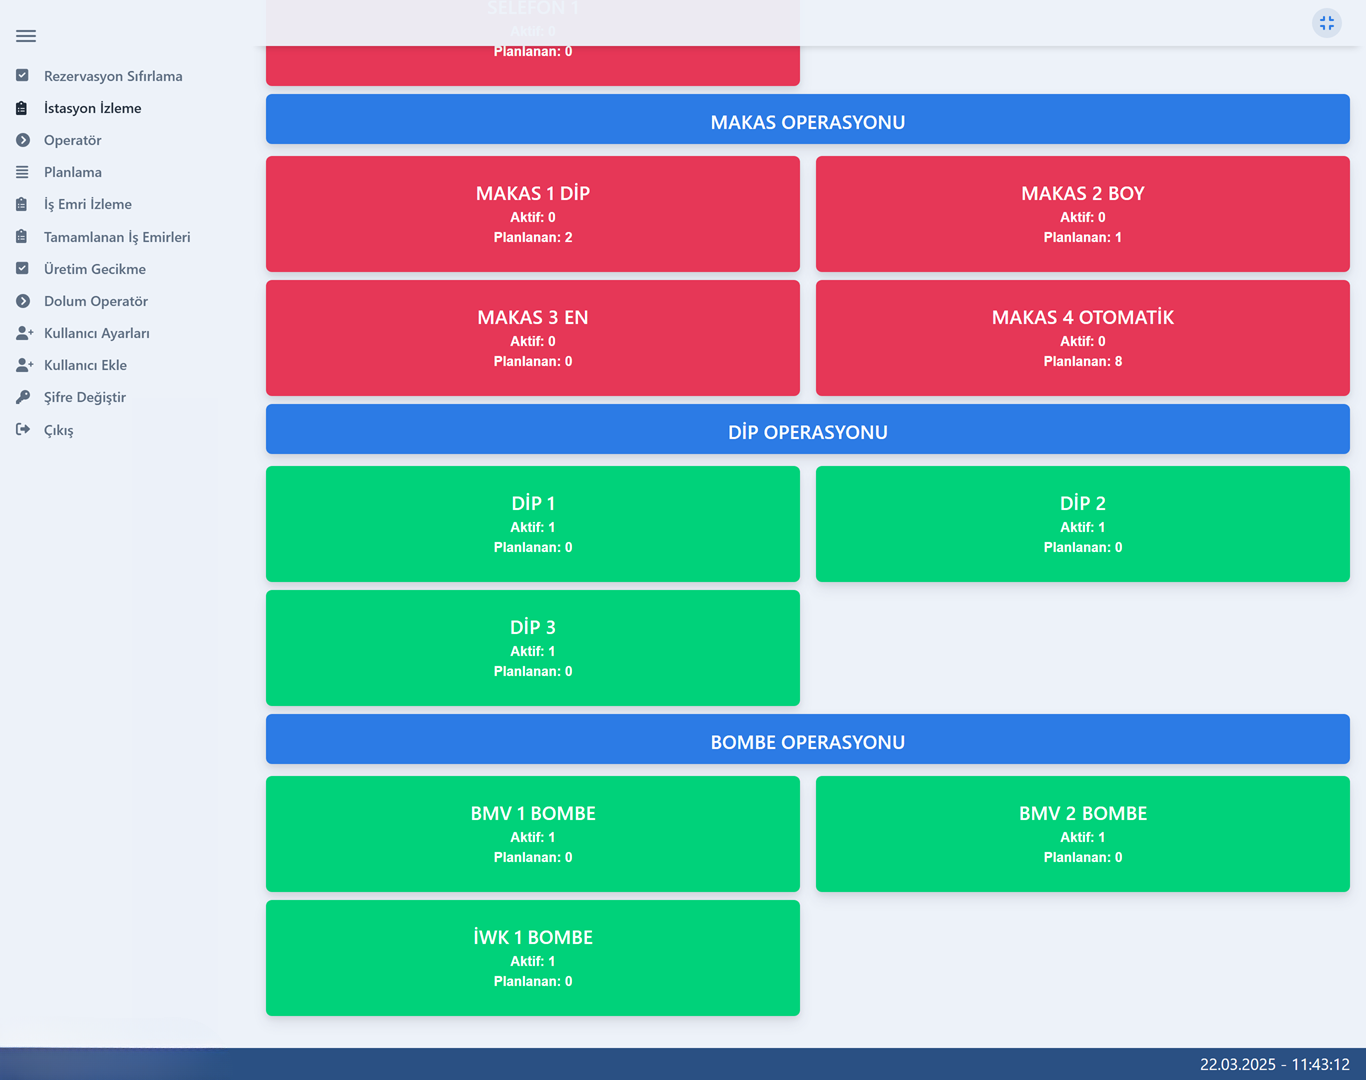1366x1080 pixels.
Task: Select the DİP 3 station card
Action: 533,648
